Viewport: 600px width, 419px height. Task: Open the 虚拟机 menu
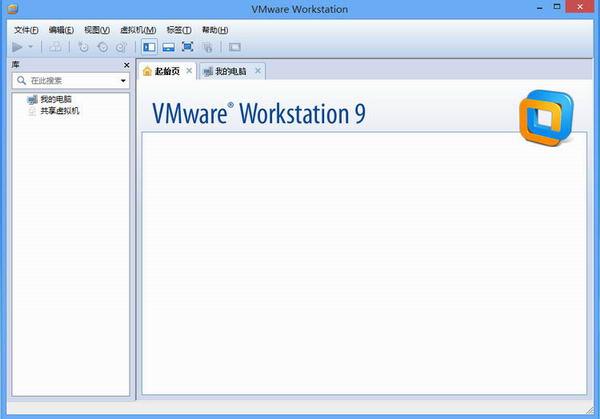pyautogui.click(x=136, y=30)
